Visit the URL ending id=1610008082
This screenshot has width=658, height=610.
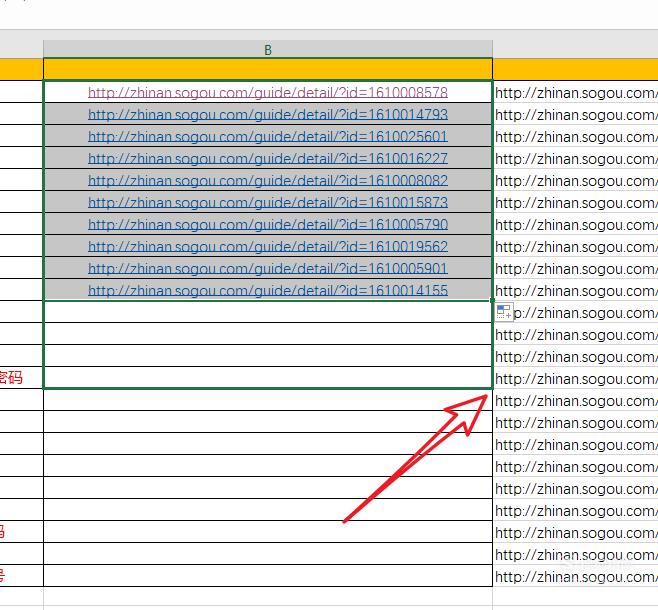tap(268, 180)
